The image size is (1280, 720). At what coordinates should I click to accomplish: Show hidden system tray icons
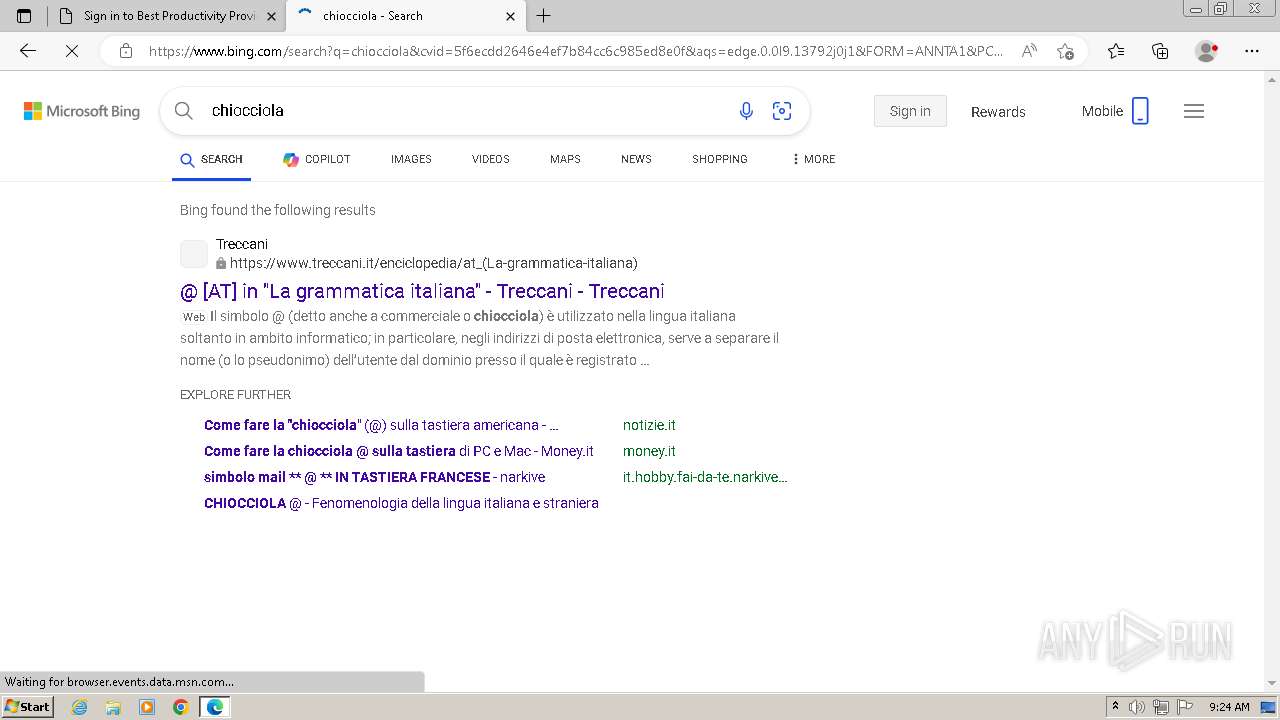tap(1115, 707)
